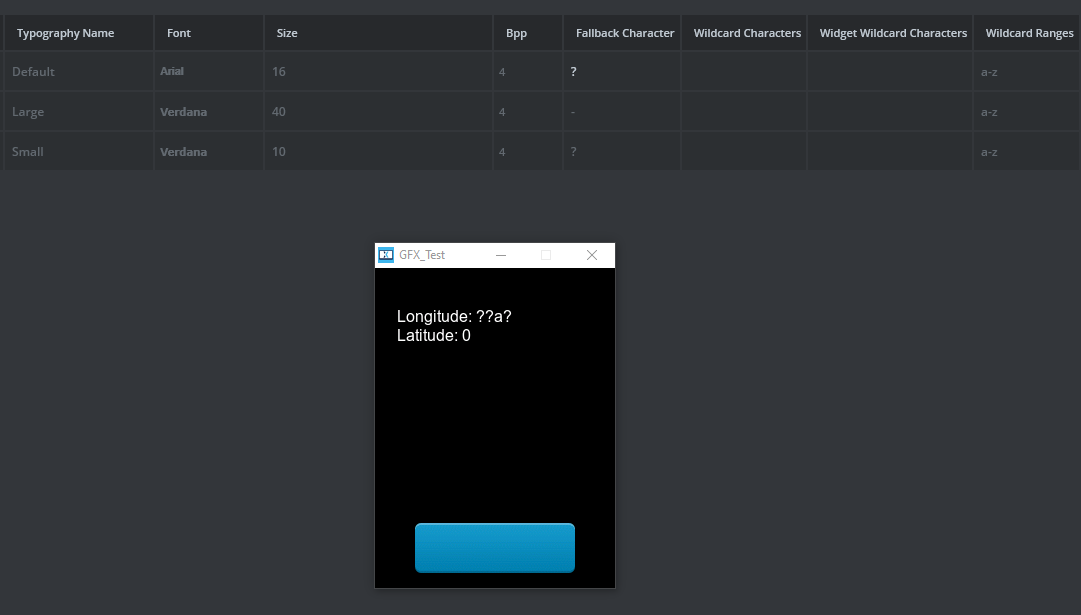Open the Verdana font cell for Small
Image resolution: width=1081 pixels, height=615 pixels.
[x=209, y=152]
